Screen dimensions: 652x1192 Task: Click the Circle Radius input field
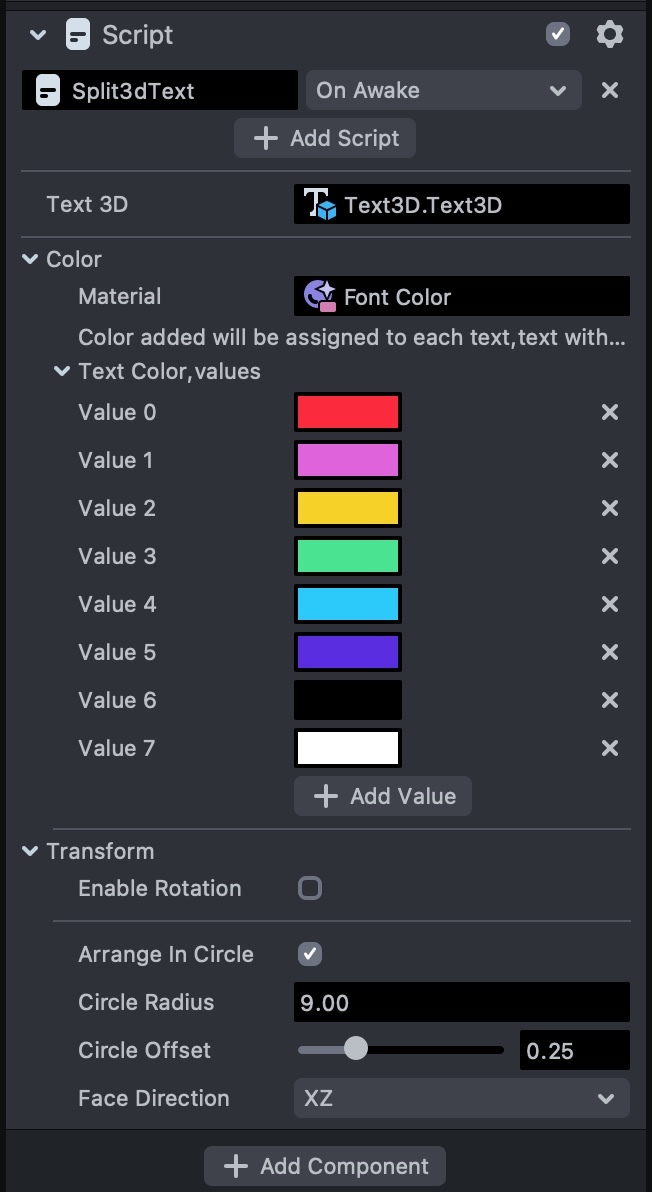(x=461, y=1002)
